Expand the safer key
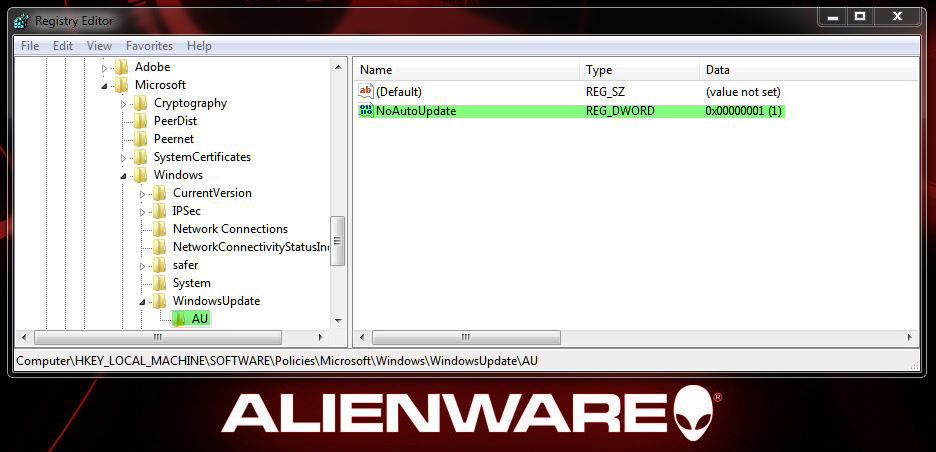Screen dimensions: 936x452 tap(143, 265)
